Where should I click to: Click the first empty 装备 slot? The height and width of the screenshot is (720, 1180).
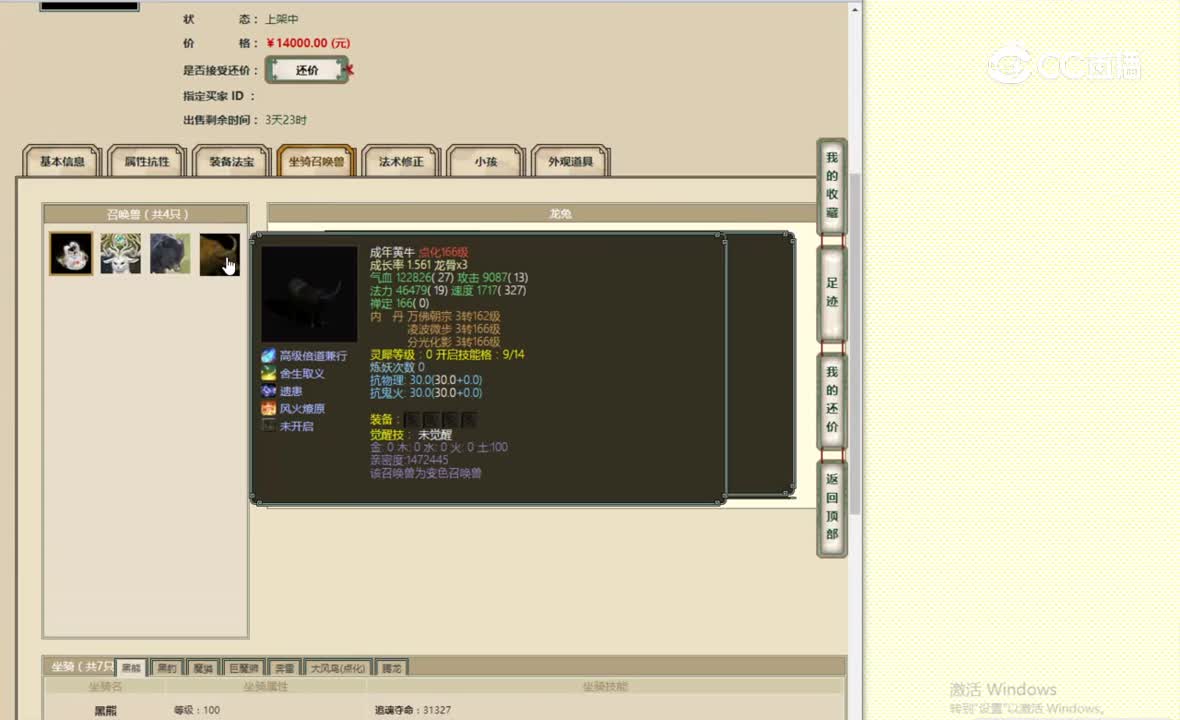(412, 420)
